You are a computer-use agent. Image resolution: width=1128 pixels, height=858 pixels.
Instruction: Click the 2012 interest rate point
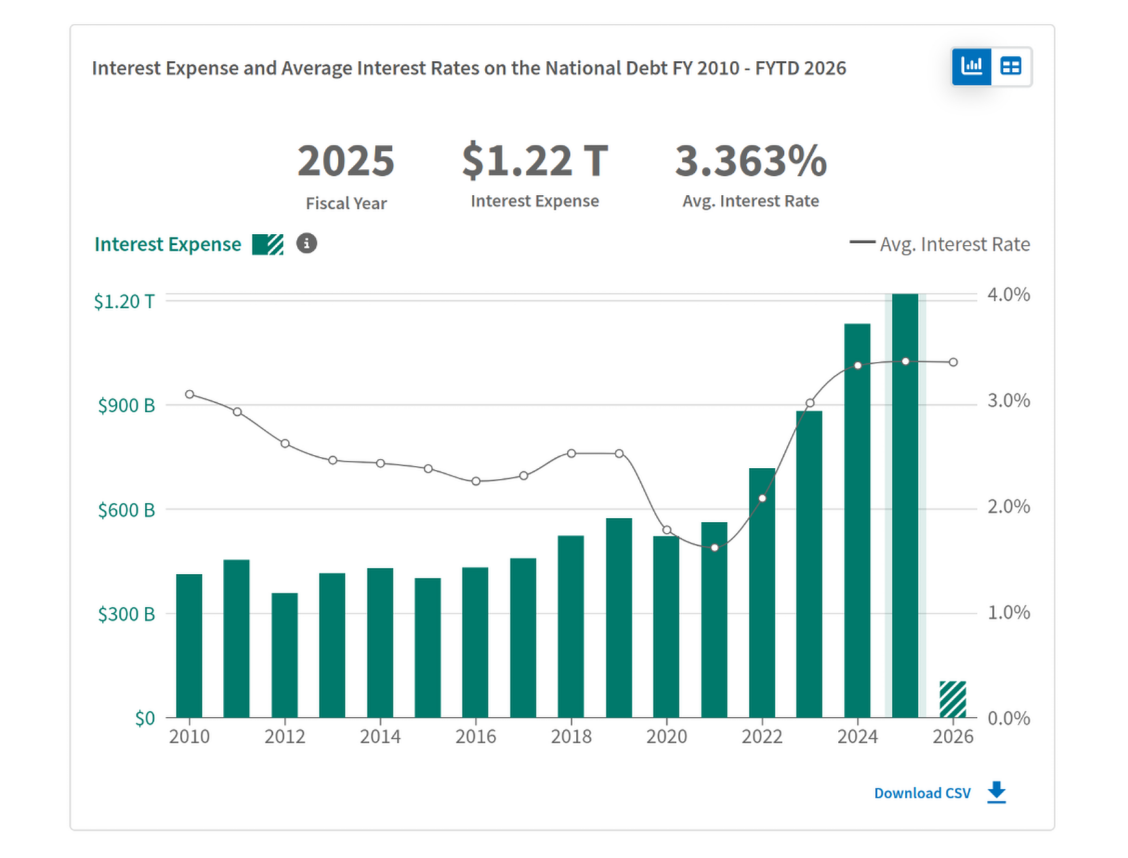(285, 444)
